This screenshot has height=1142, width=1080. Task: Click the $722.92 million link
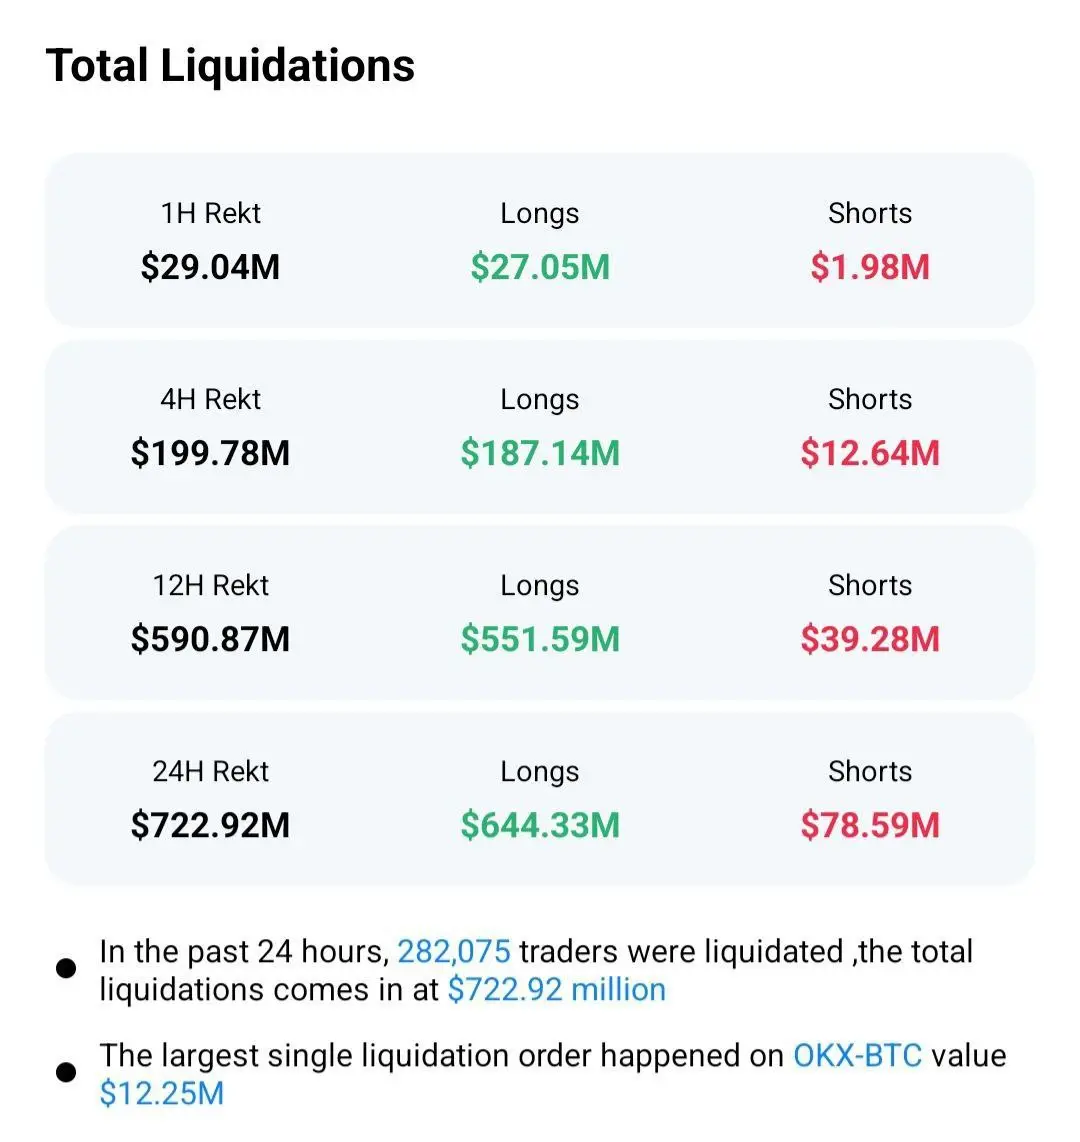click(x=556, y=990)
